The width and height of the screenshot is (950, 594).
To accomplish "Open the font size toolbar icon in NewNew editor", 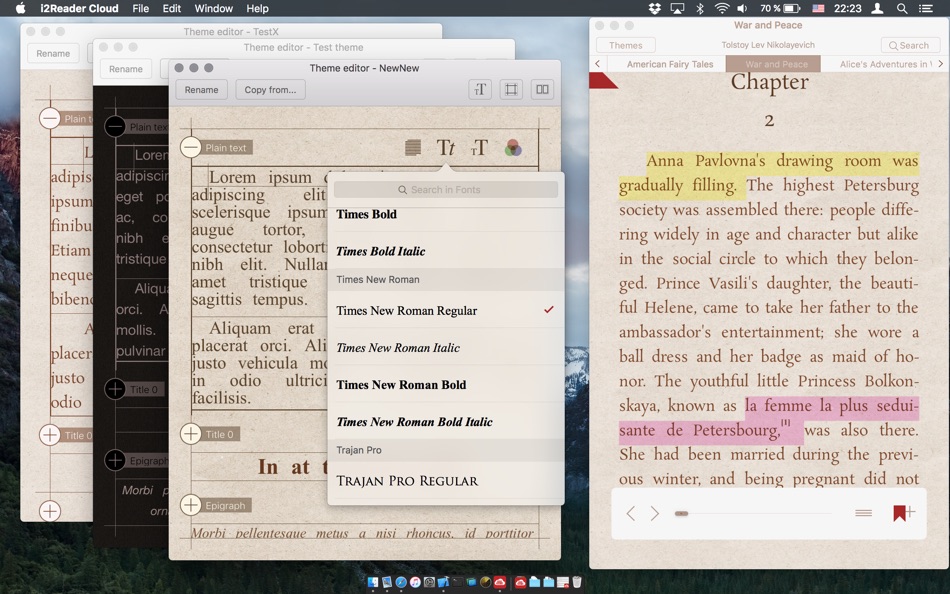I will (x=480, y=90).
